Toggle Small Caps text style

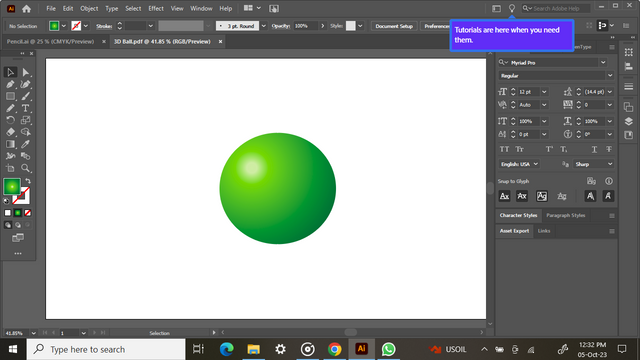(520, 149)
